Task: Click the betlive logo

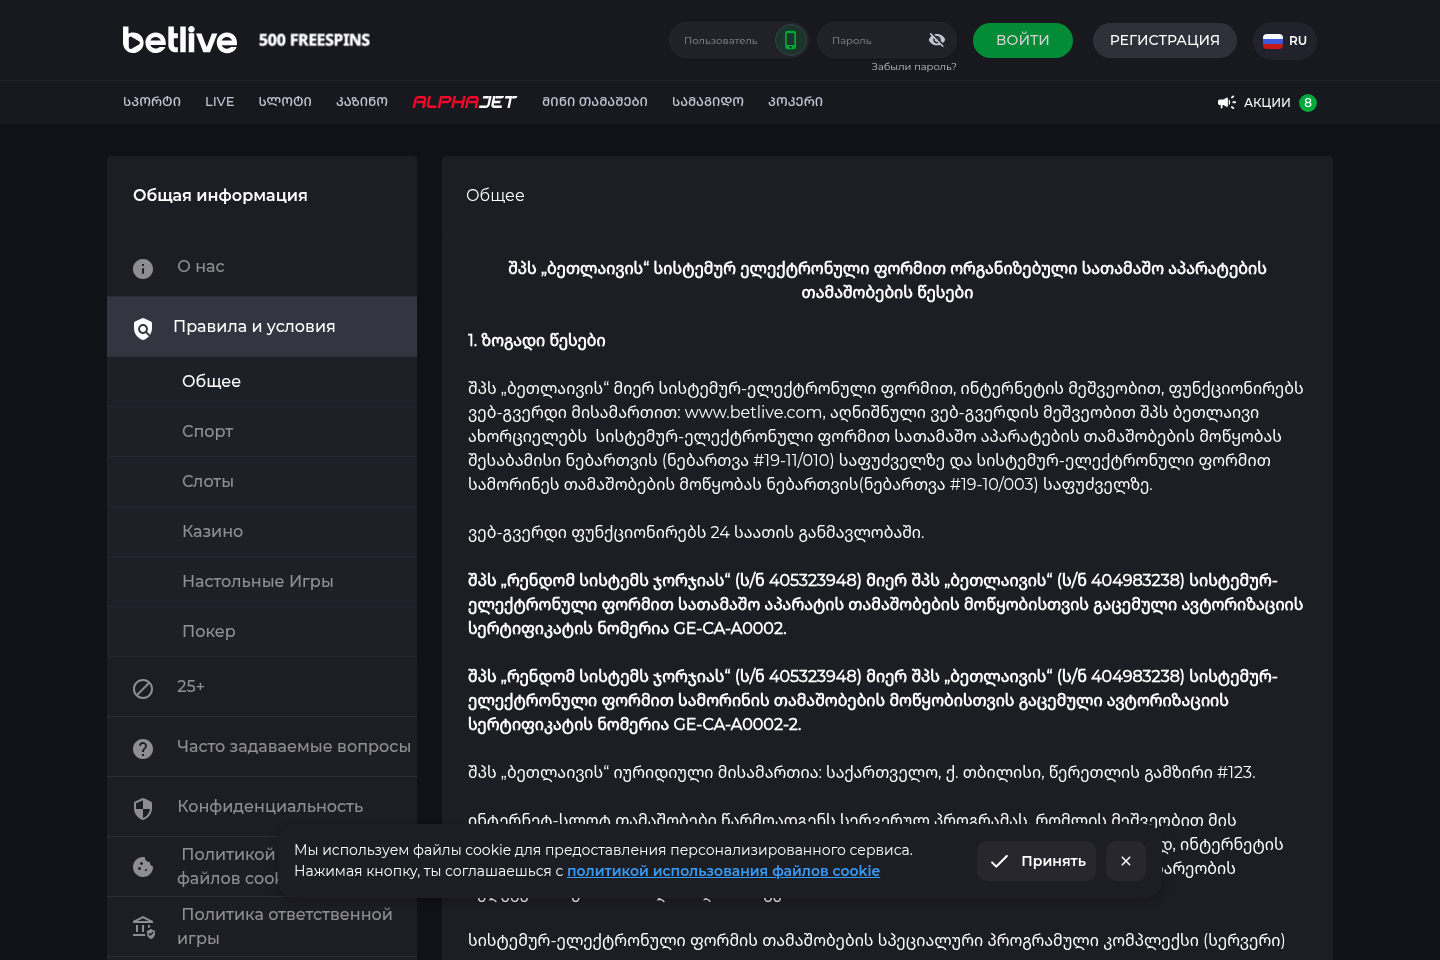Action: [180, 40]
